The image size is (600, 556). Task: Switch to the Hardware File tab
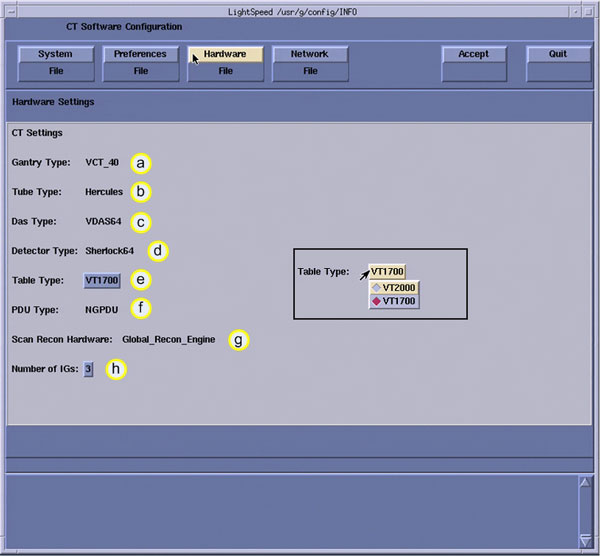click(x=225, y=62)
